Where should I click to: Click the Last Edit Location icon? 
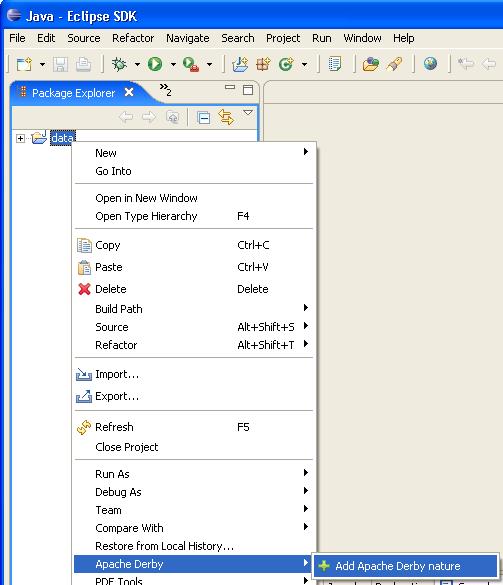(466, 64)
